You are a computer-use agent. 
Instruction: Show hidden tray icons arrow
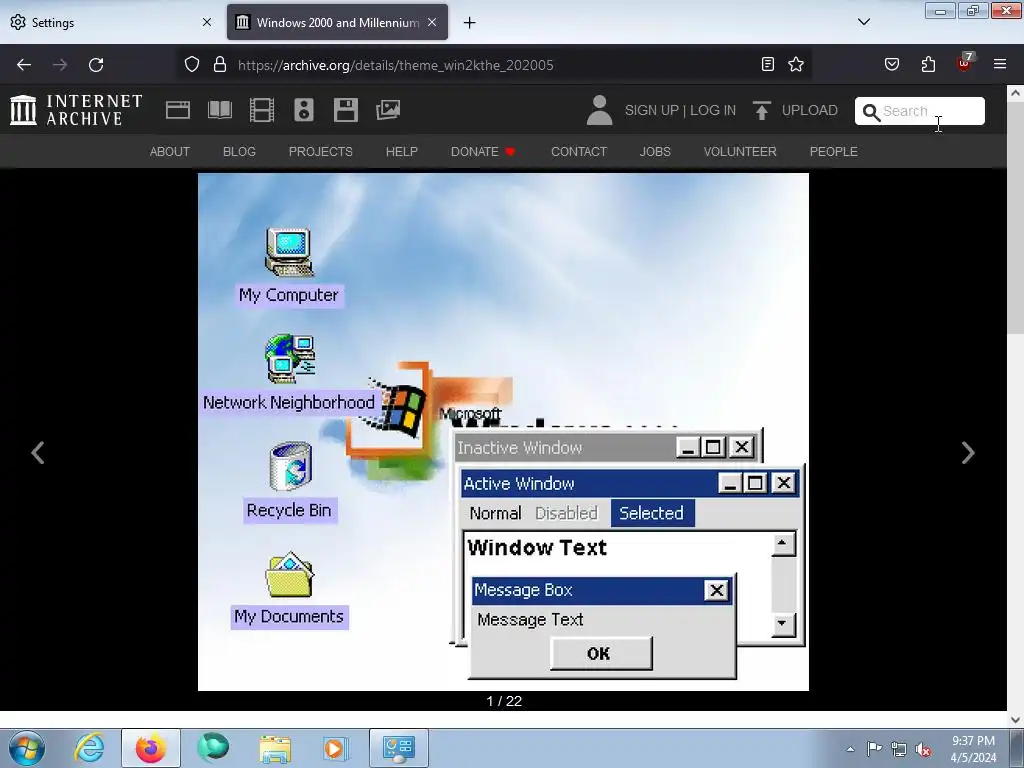tap(850, 749)
